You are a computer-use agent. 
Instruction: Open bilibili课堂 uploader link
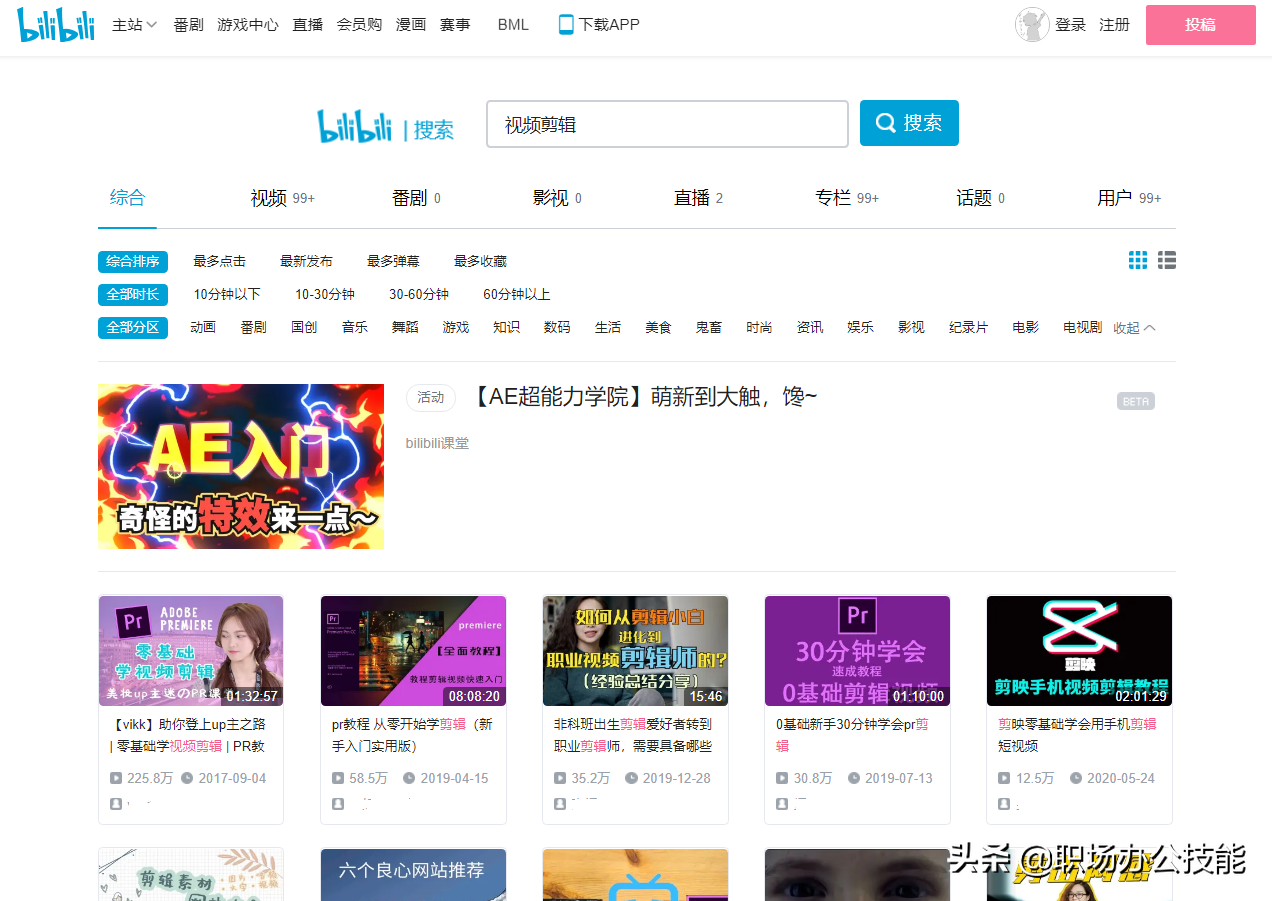click(437, 443)
